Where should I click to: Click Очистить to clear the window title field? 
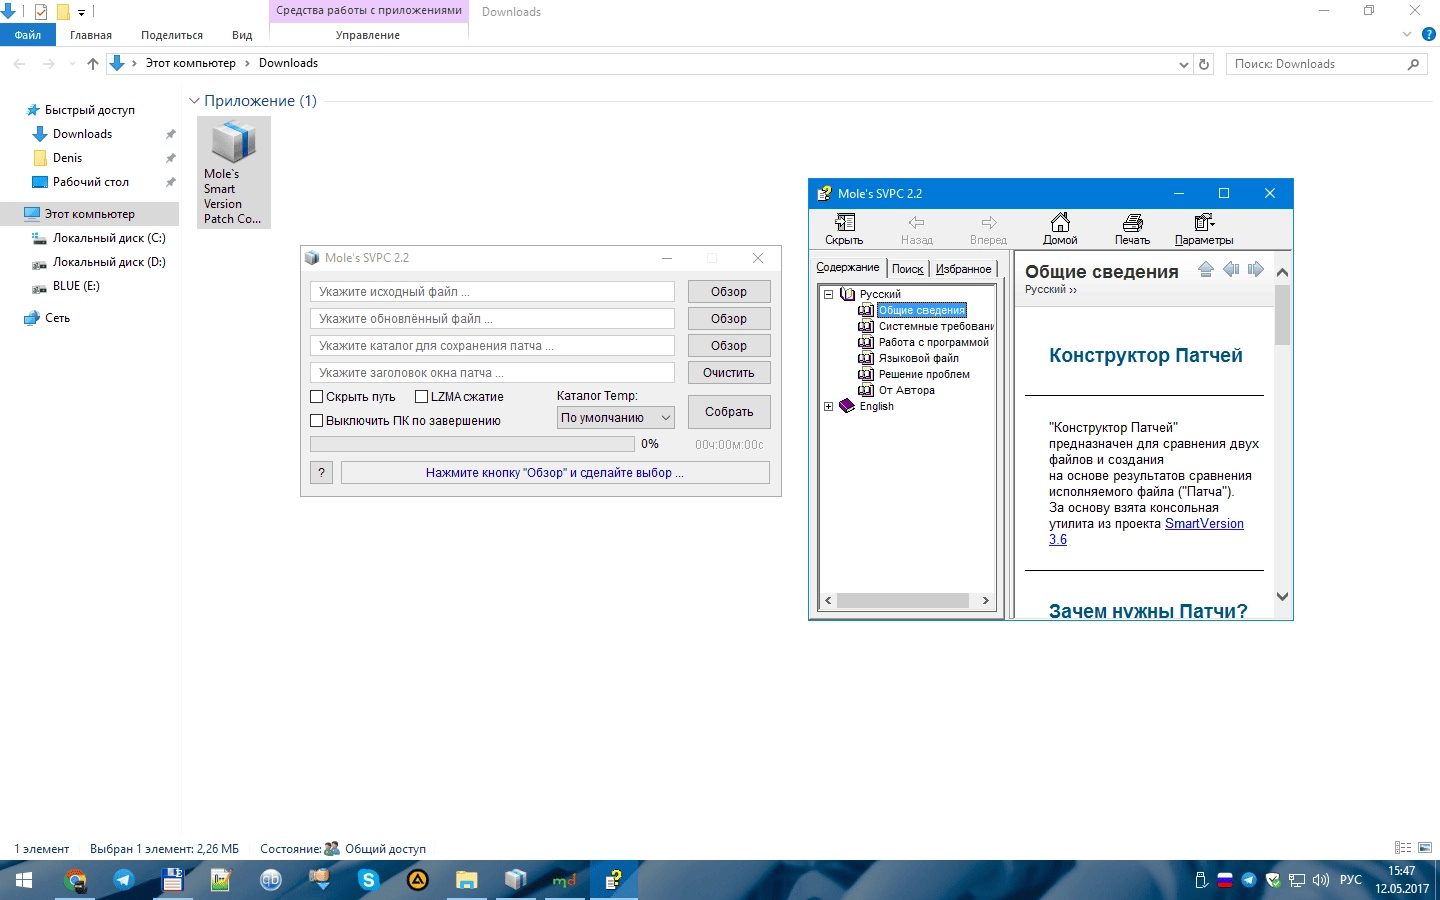(x=729, y=372)
